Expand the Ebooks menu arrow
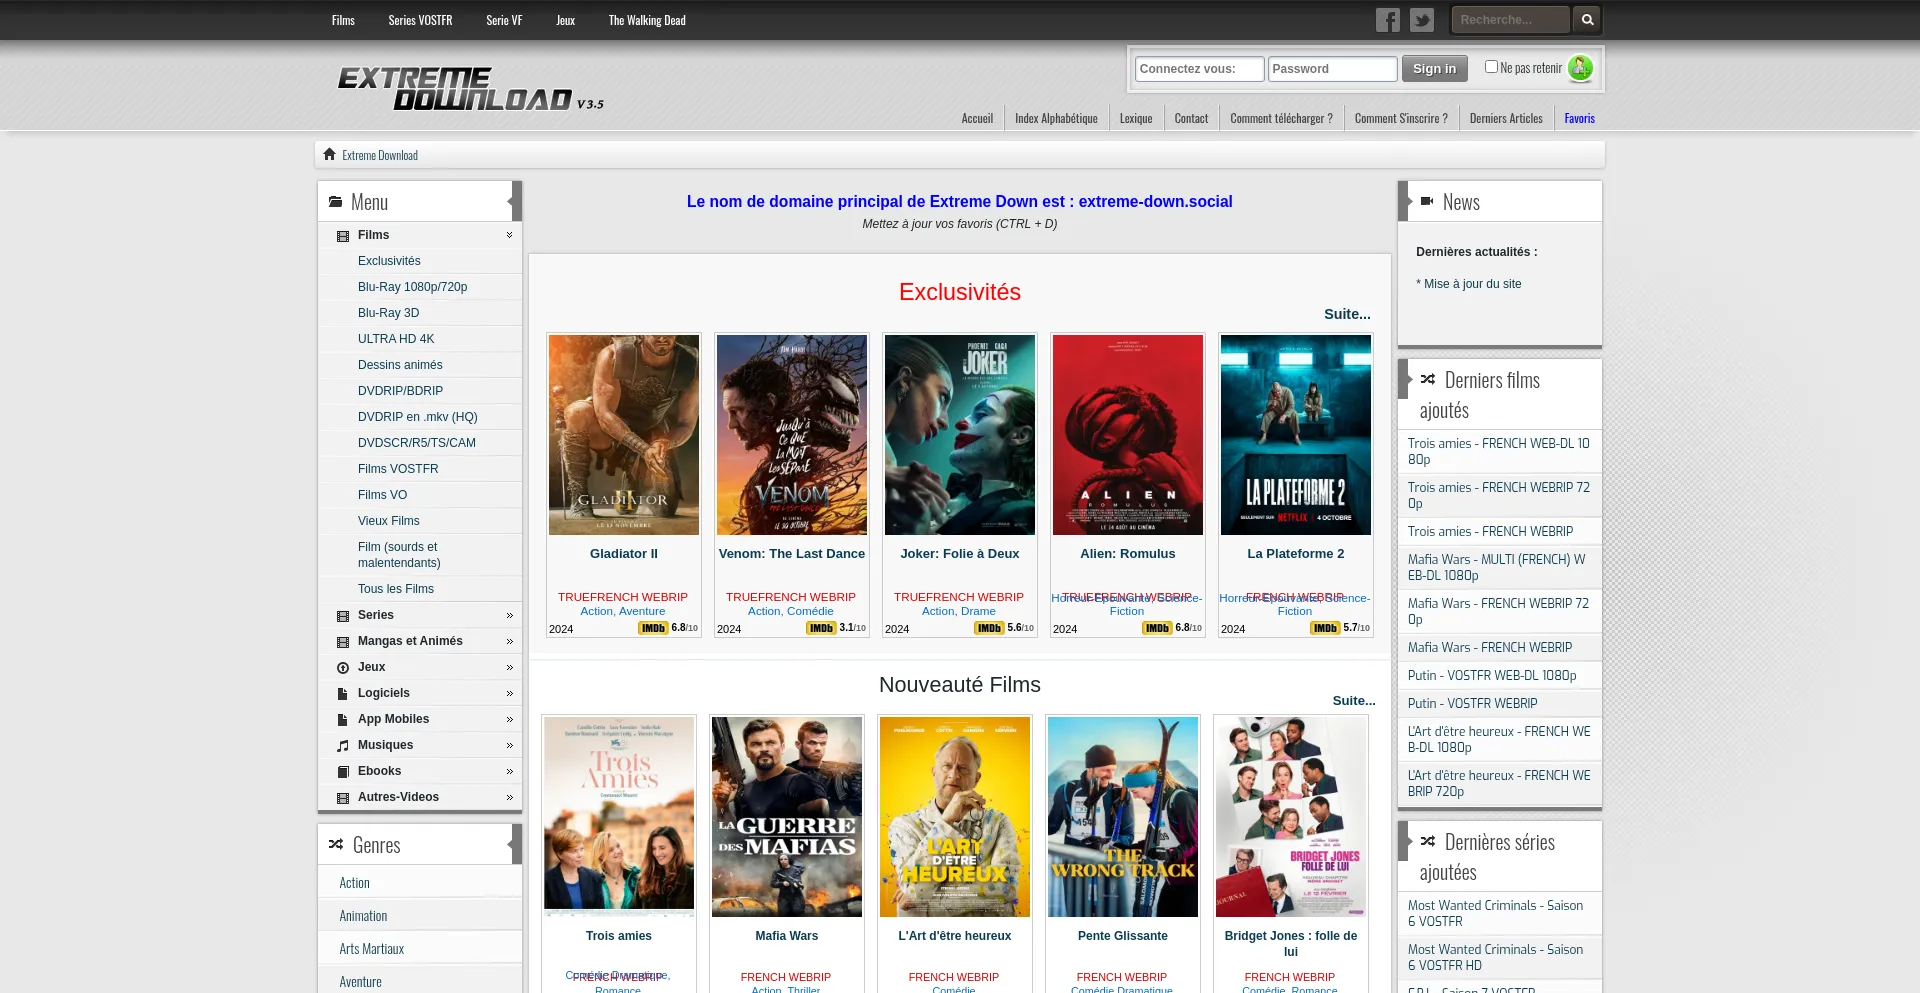This screenshot has height=993, width=1920. [x=509, y=772]
